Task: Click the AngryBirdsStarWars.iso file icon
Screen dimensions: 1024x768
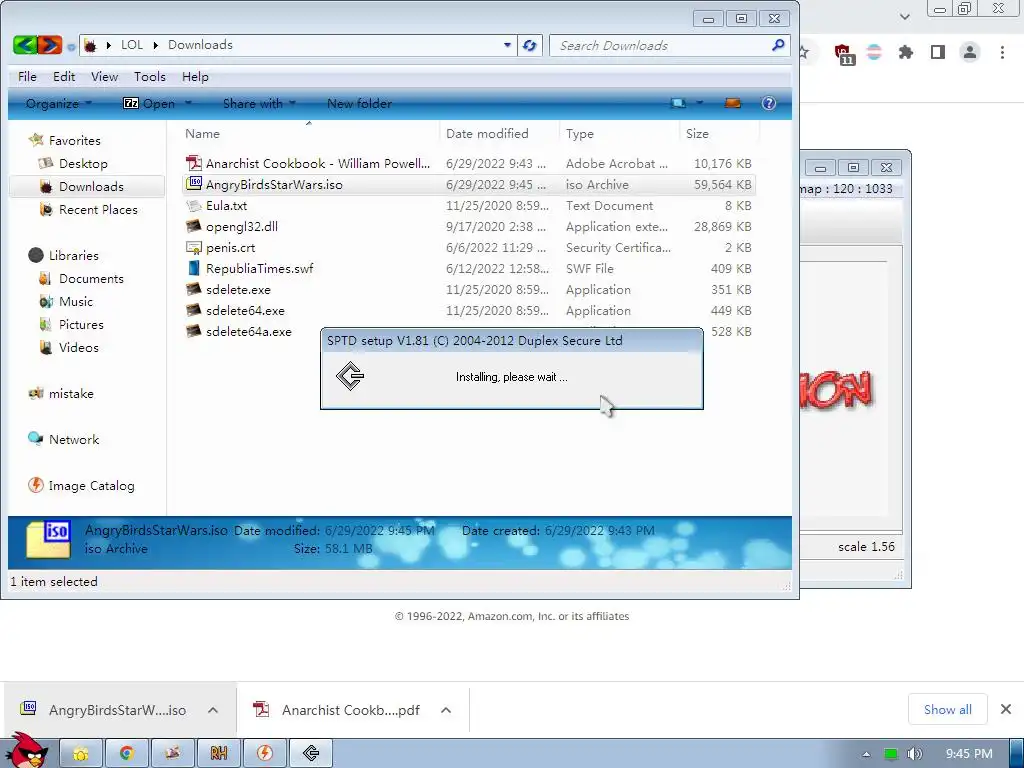Action: [193, 184]
